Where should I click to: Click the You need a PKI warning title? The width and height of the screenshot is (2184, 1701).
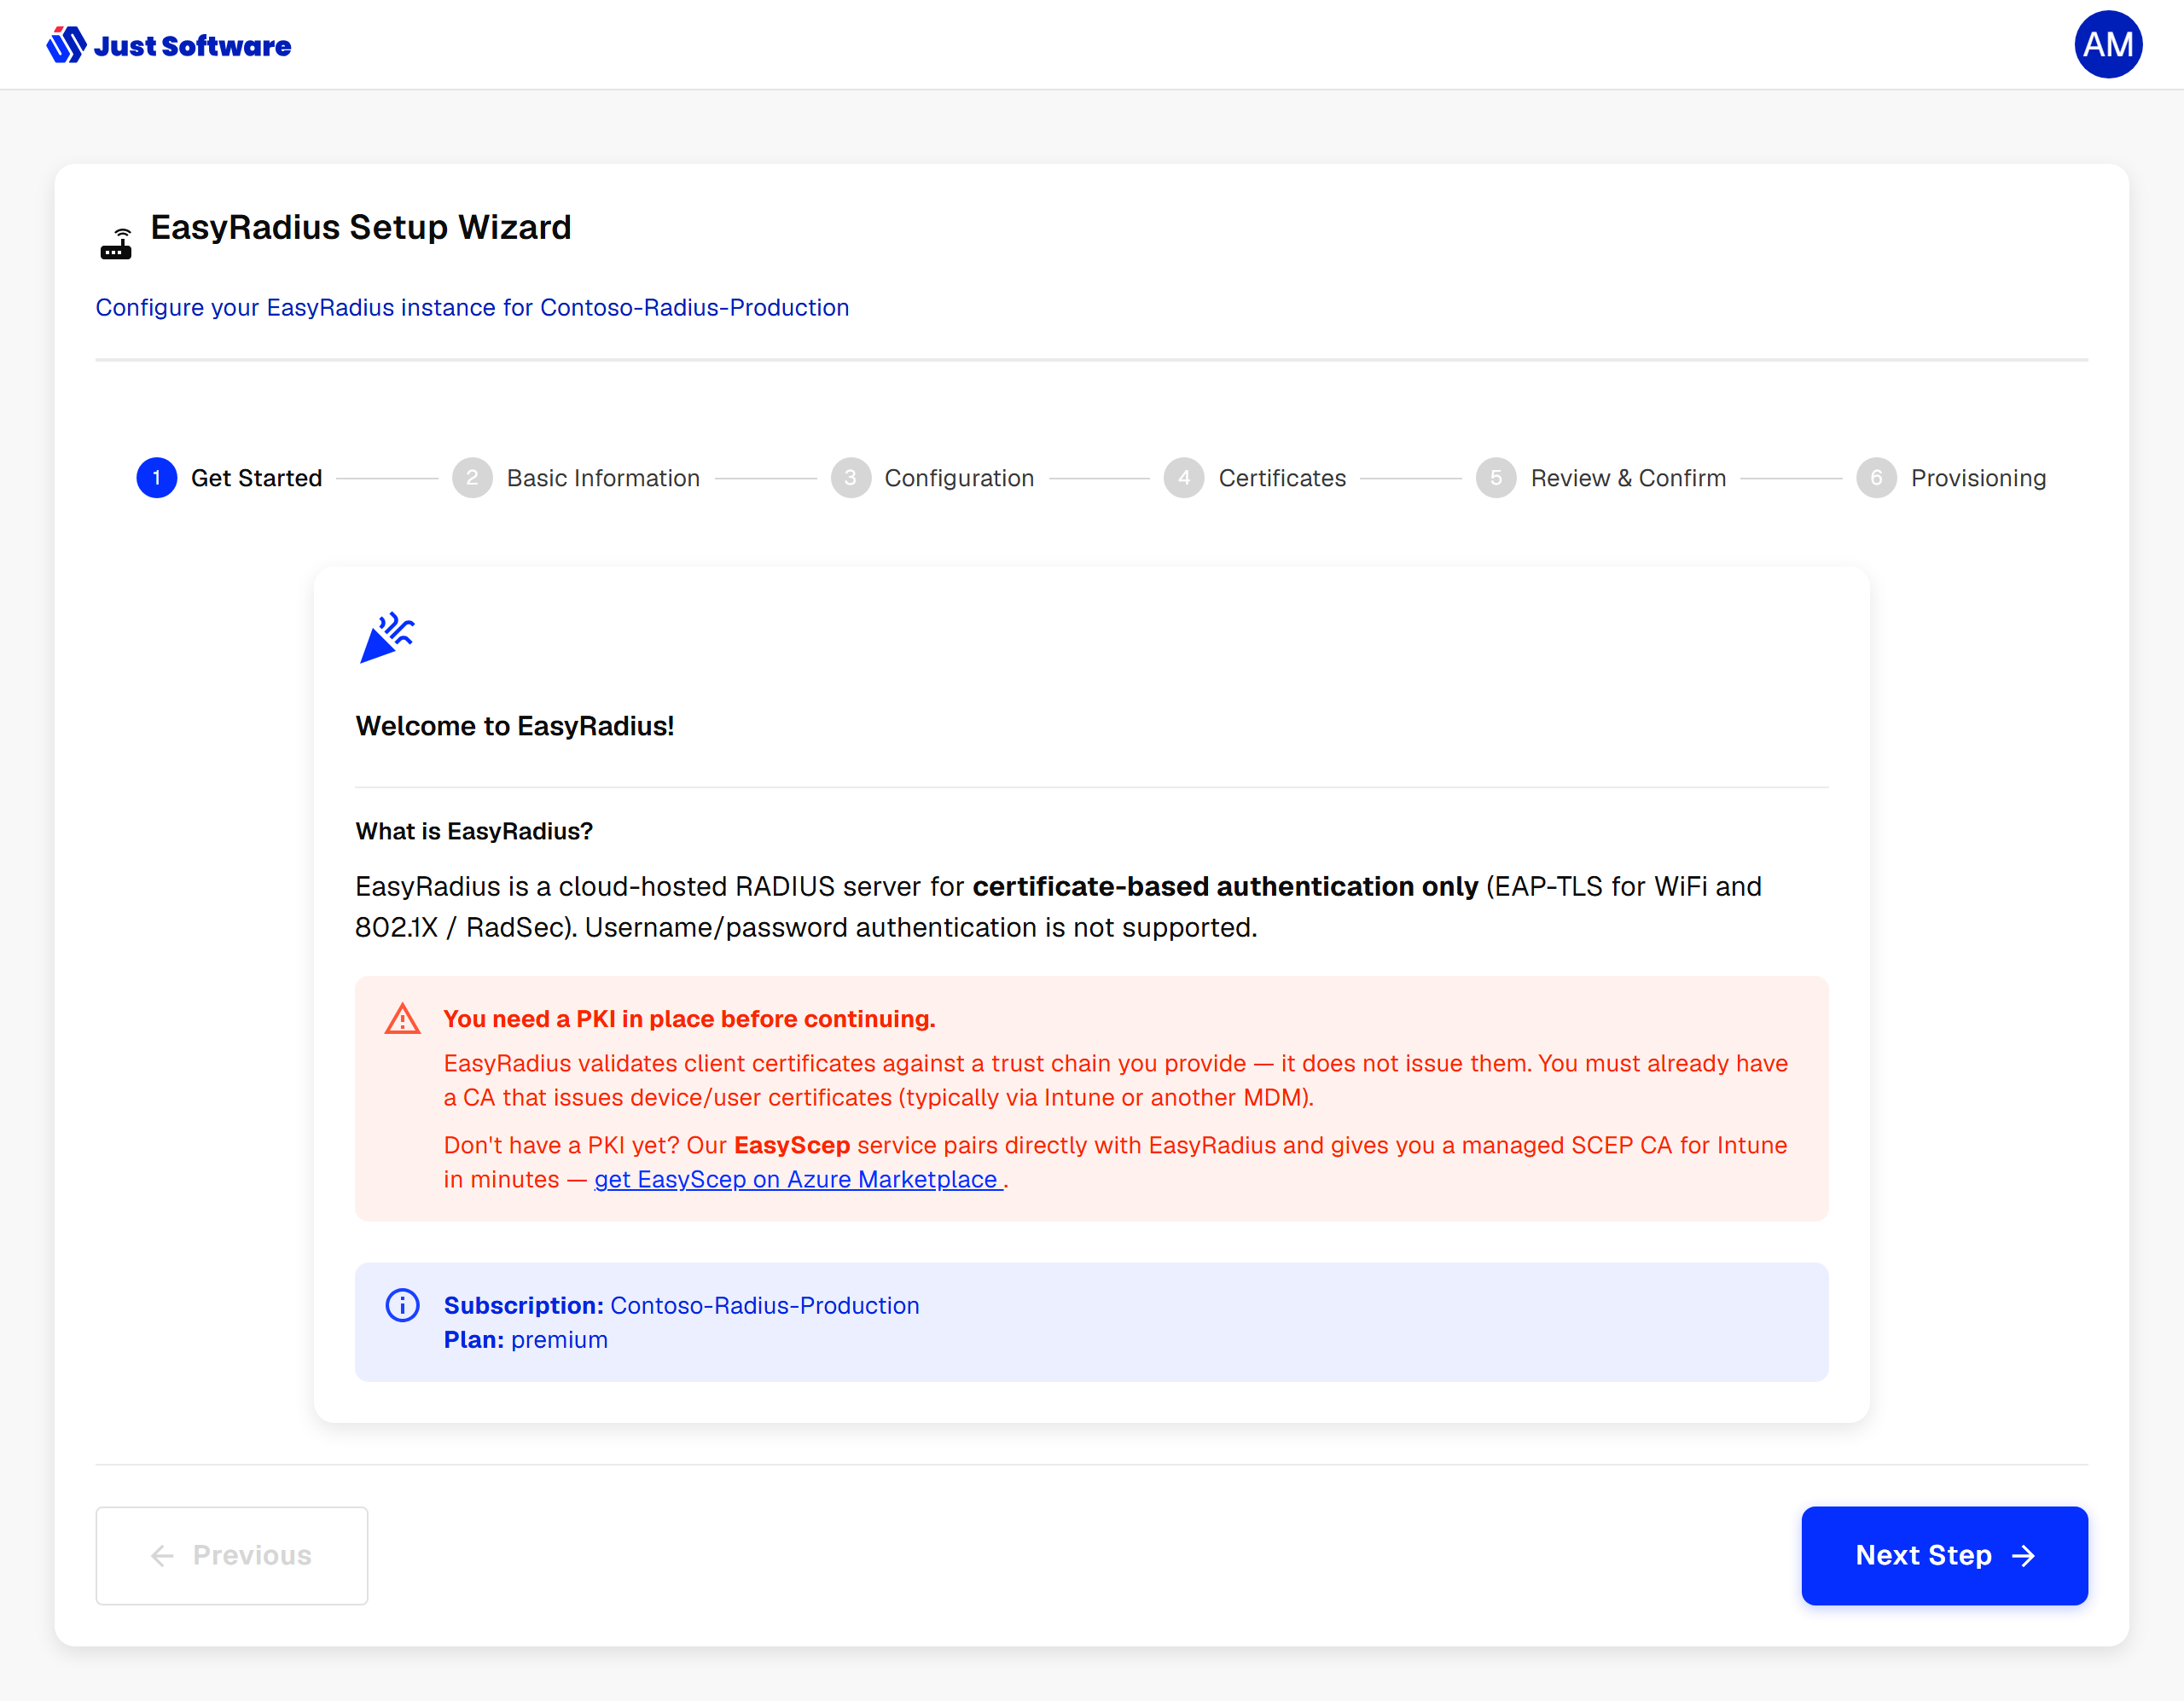pos(690,1019)
